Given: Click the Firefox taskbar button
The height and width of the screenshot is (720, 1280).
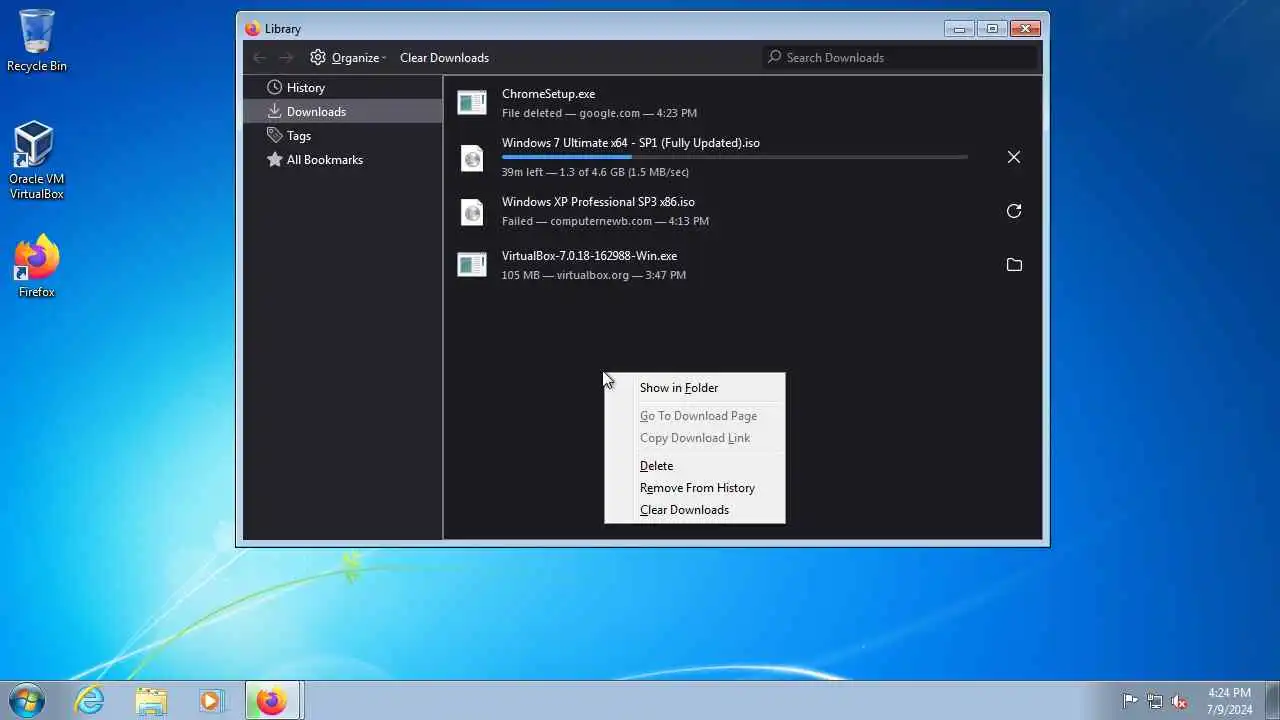Looking at the screenshot, I should [x=272, y=700].
